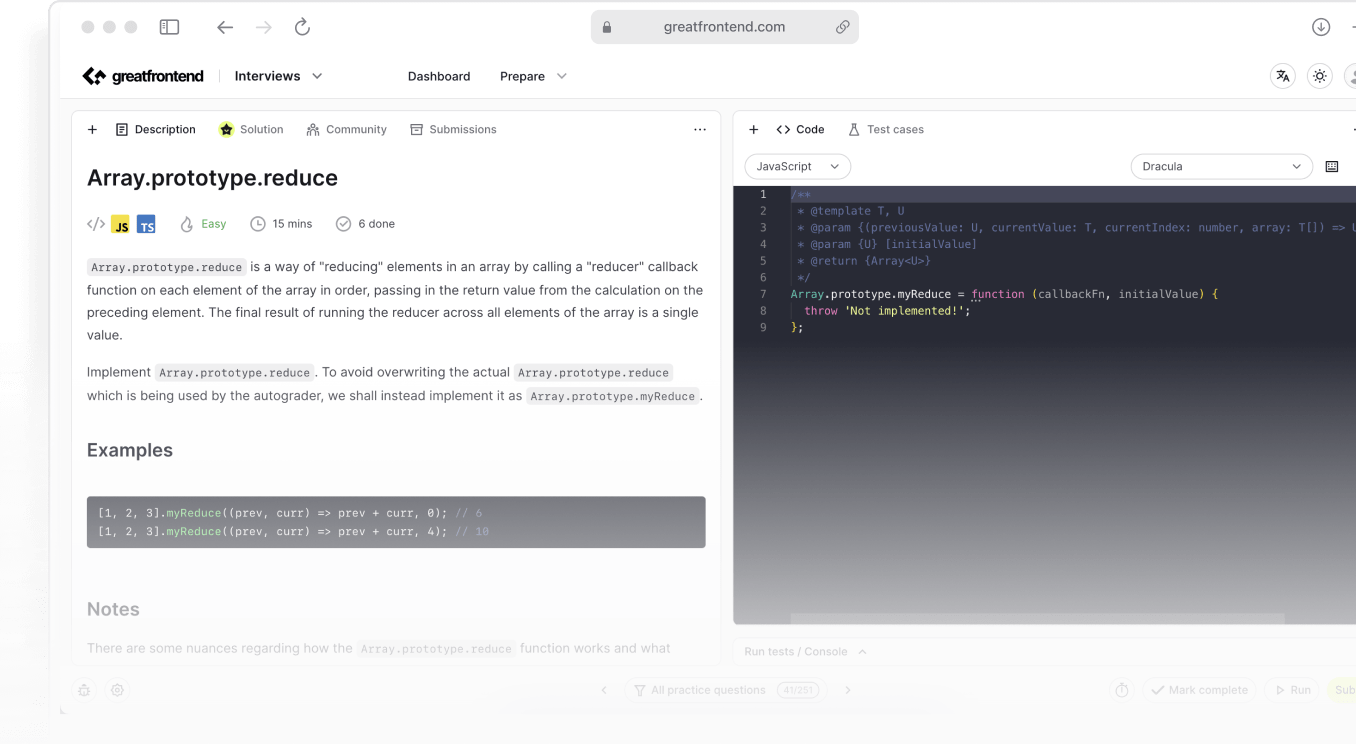The height and width of the screenshot is (744, 1356).
Task: Click the address bar URL field
Action: click(x=724, y=27)
